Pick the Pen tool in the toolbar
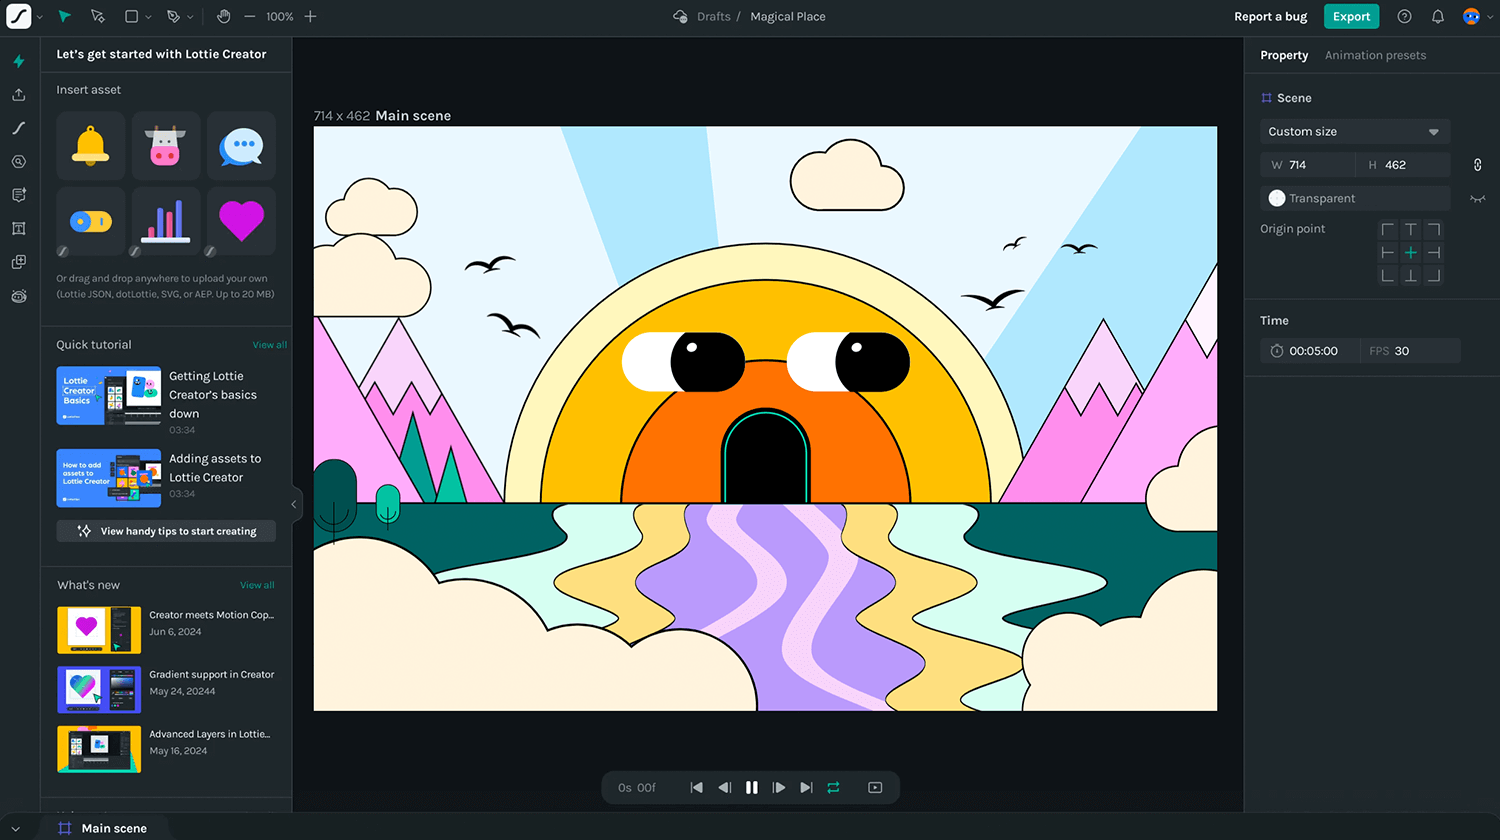Viewport: 1500px width, 840px height. coord(173,16)
